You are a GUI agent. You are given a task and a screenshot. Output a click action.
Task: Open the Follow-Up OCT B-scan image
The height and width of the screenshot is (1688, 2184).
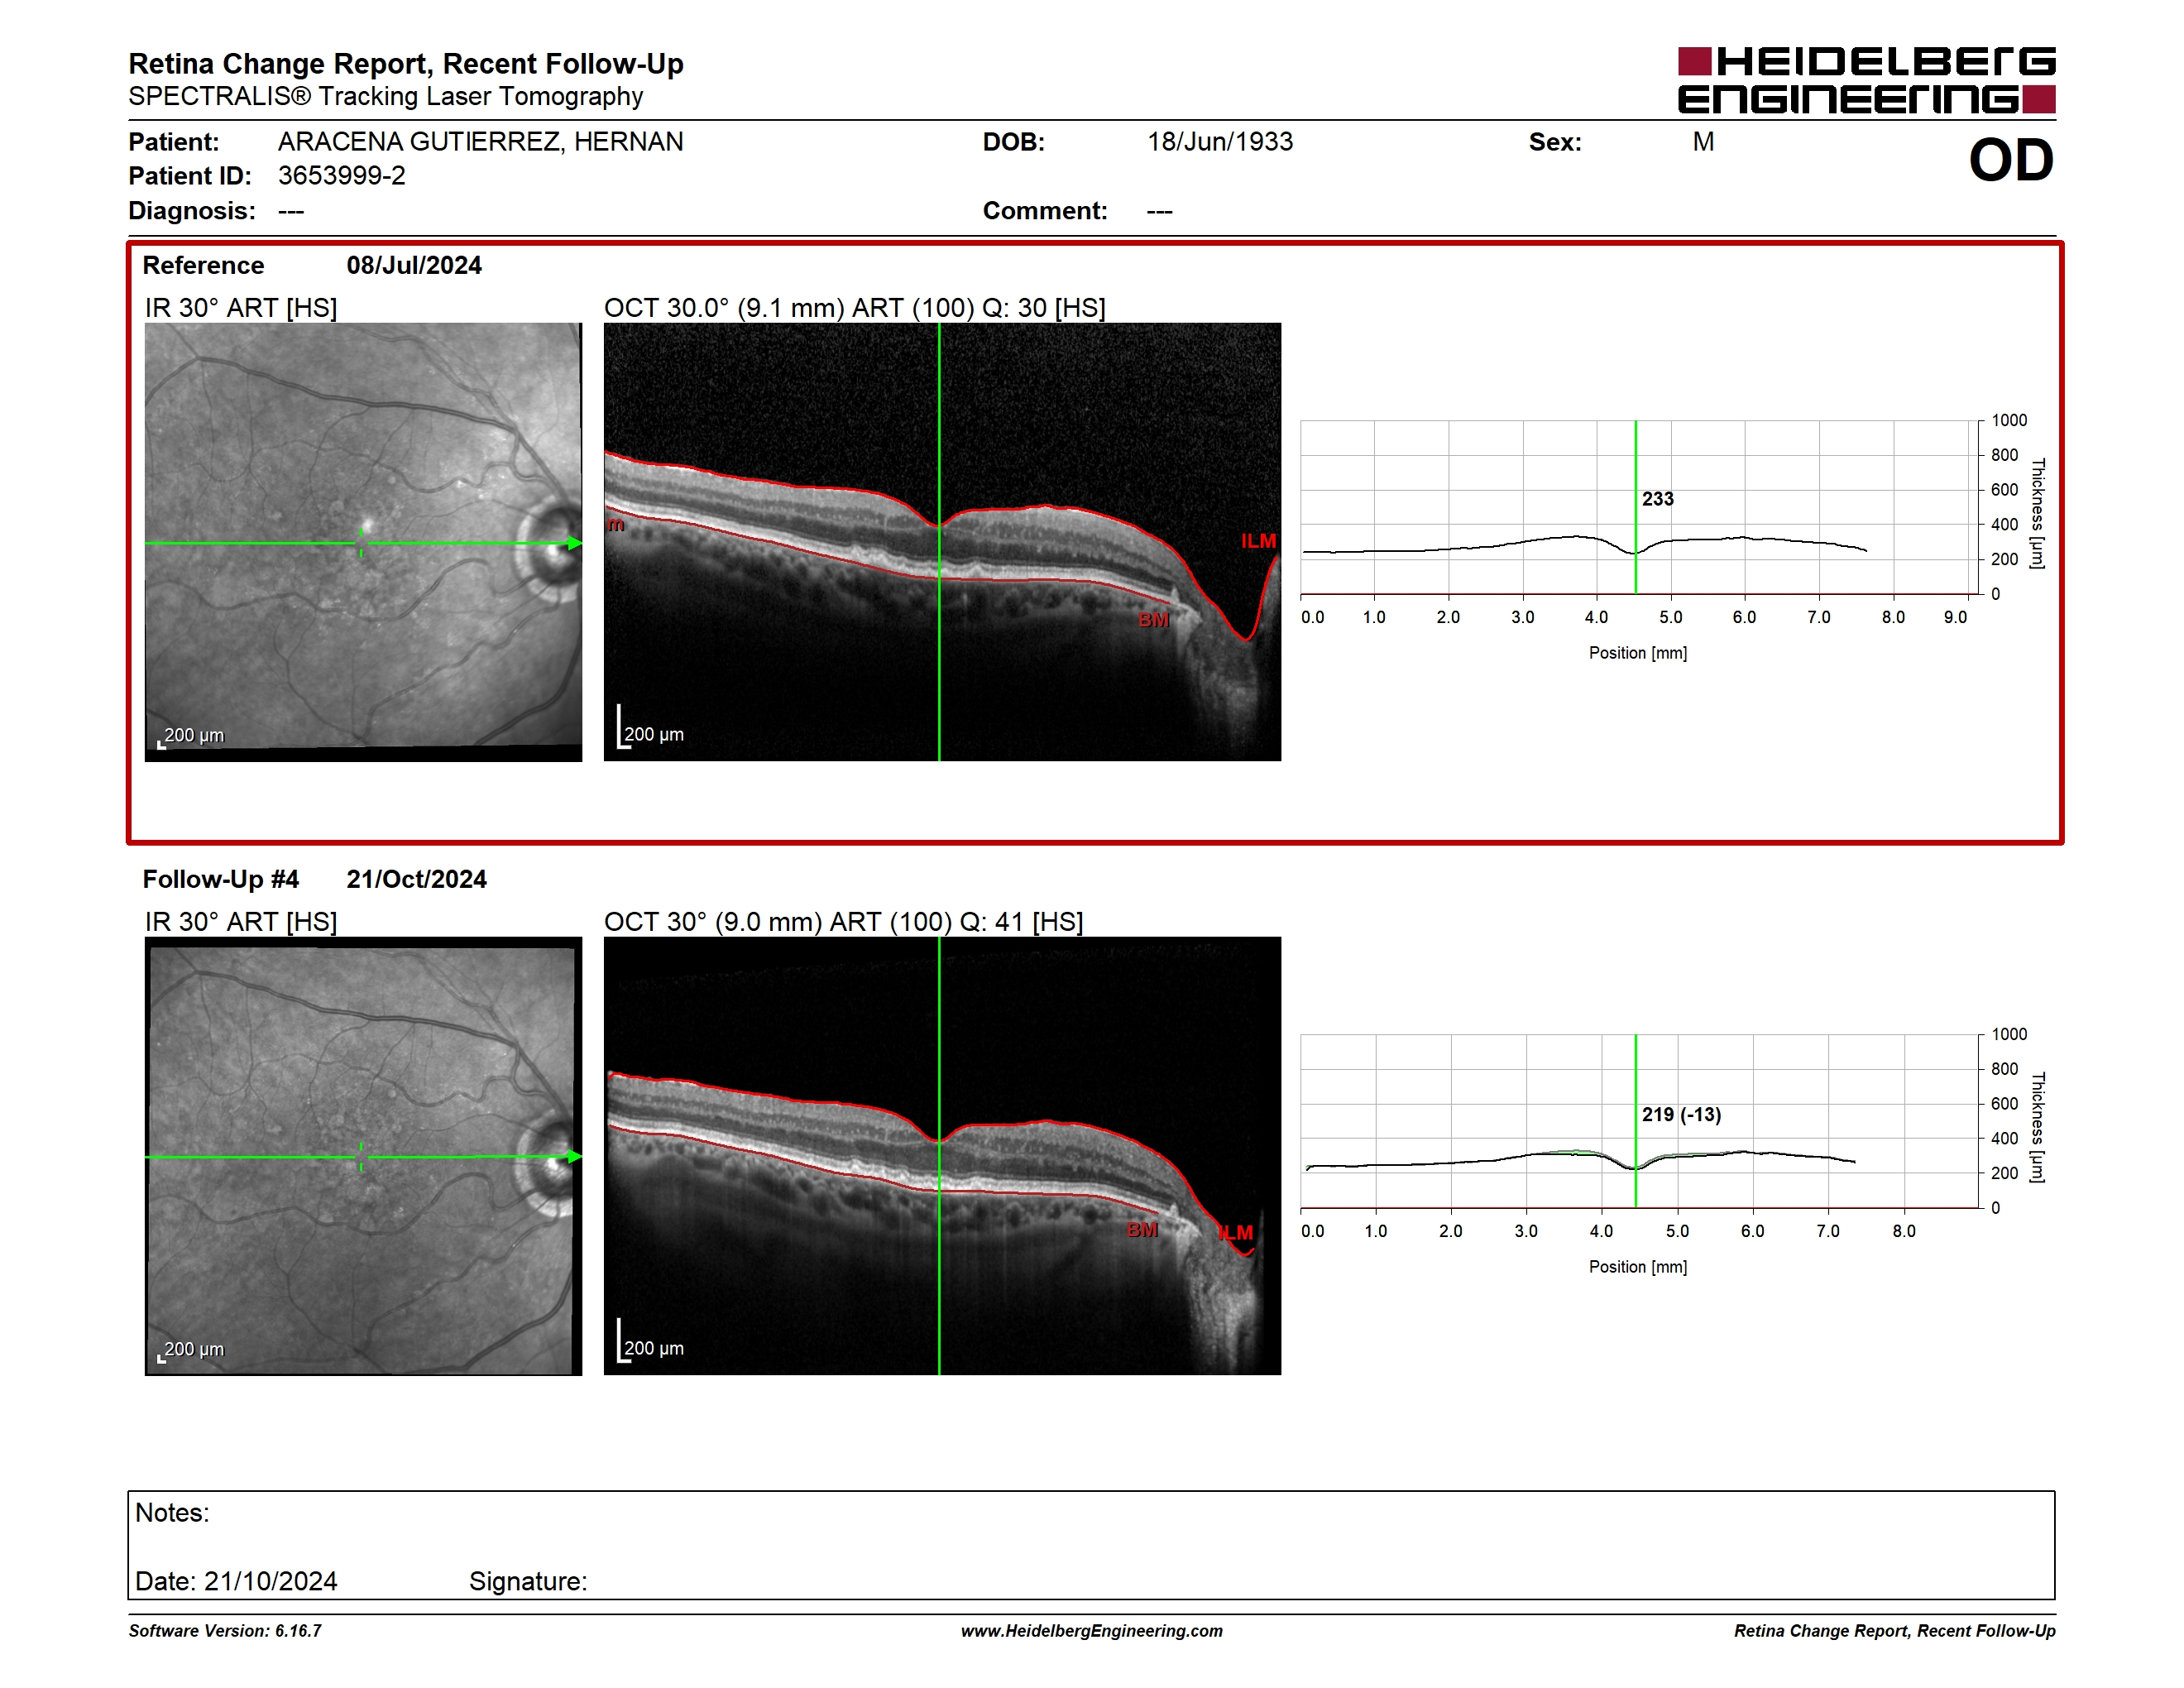pos(942,1155)
